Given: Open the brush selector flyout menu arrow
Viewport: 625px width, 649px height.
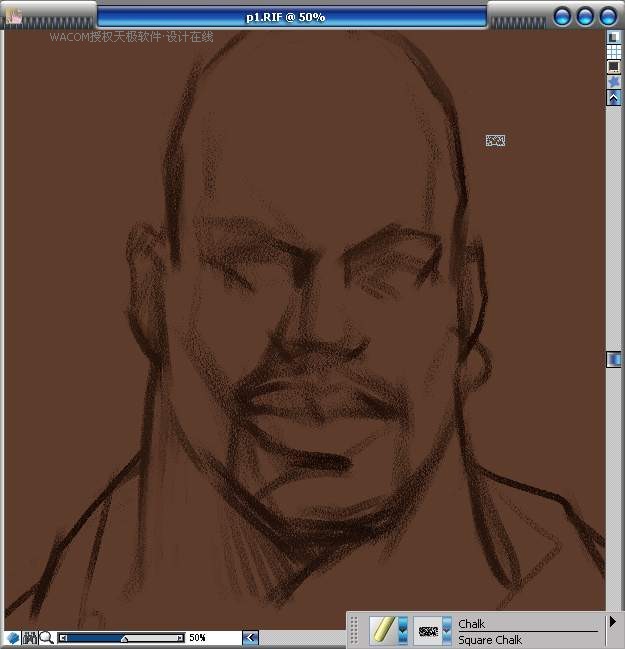Looking at the screenshot, I should tap(612, 622).
